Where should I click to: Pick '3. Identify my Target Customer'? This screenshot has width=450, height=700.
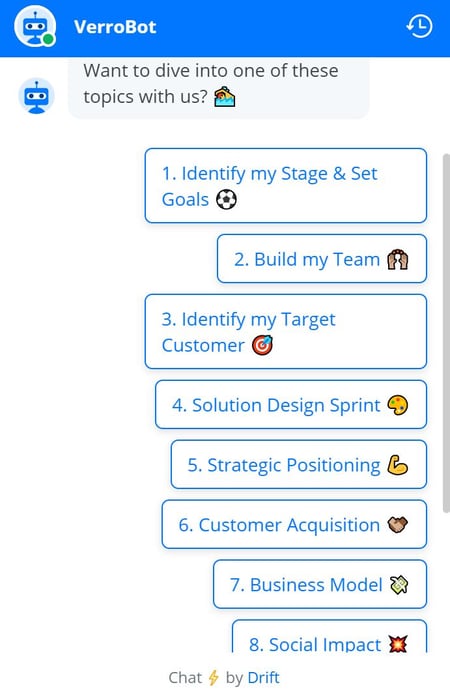[x=286, y=332]
